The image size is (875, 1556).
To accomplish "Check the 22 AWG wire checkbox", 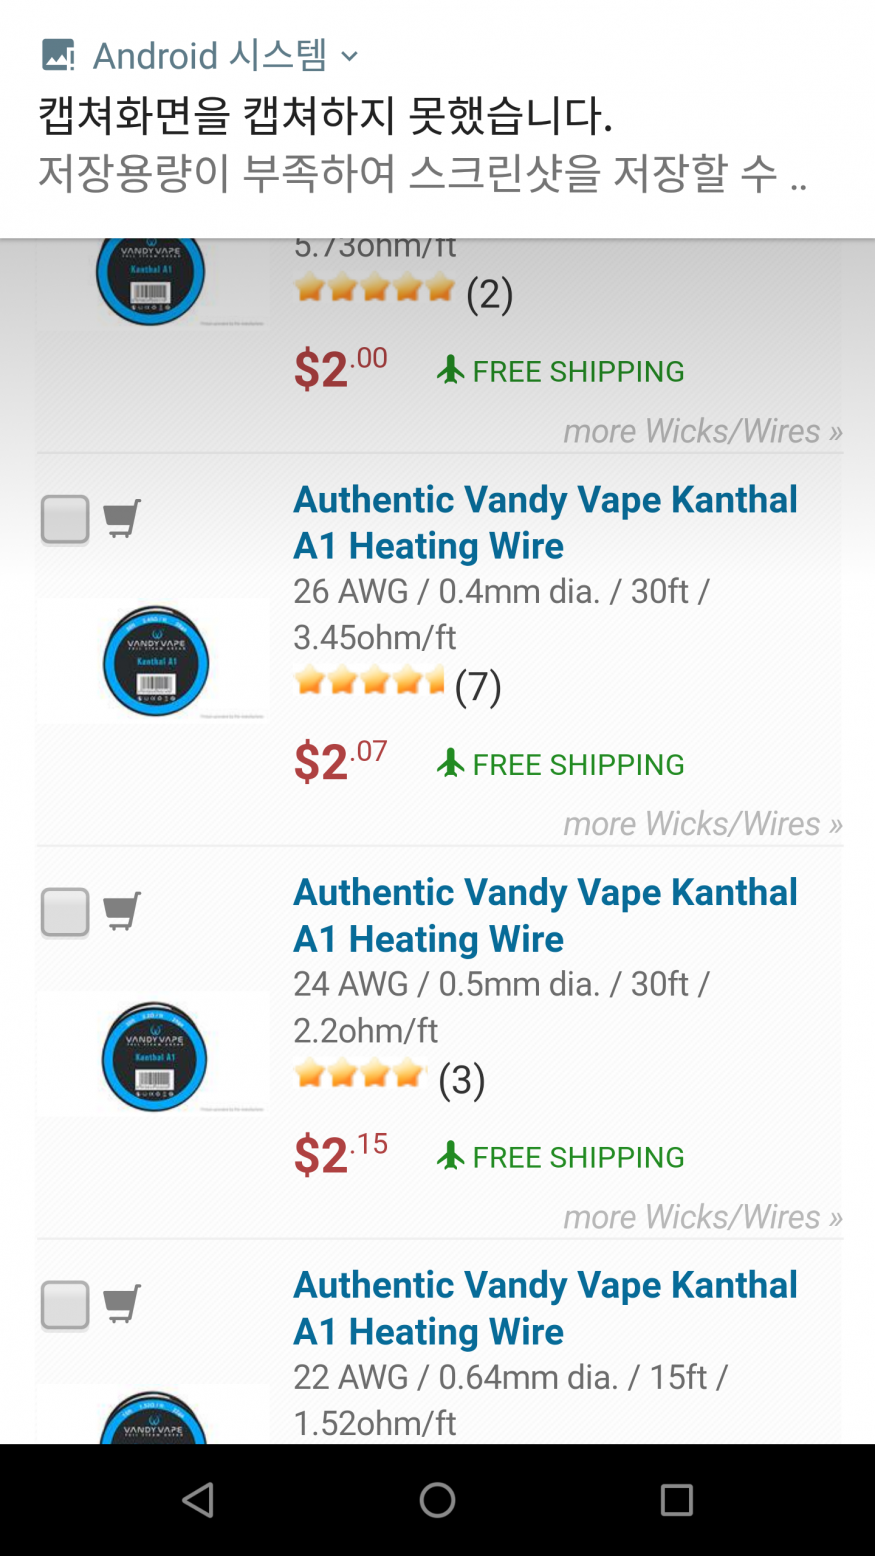I will click(x=65, y=1305).
